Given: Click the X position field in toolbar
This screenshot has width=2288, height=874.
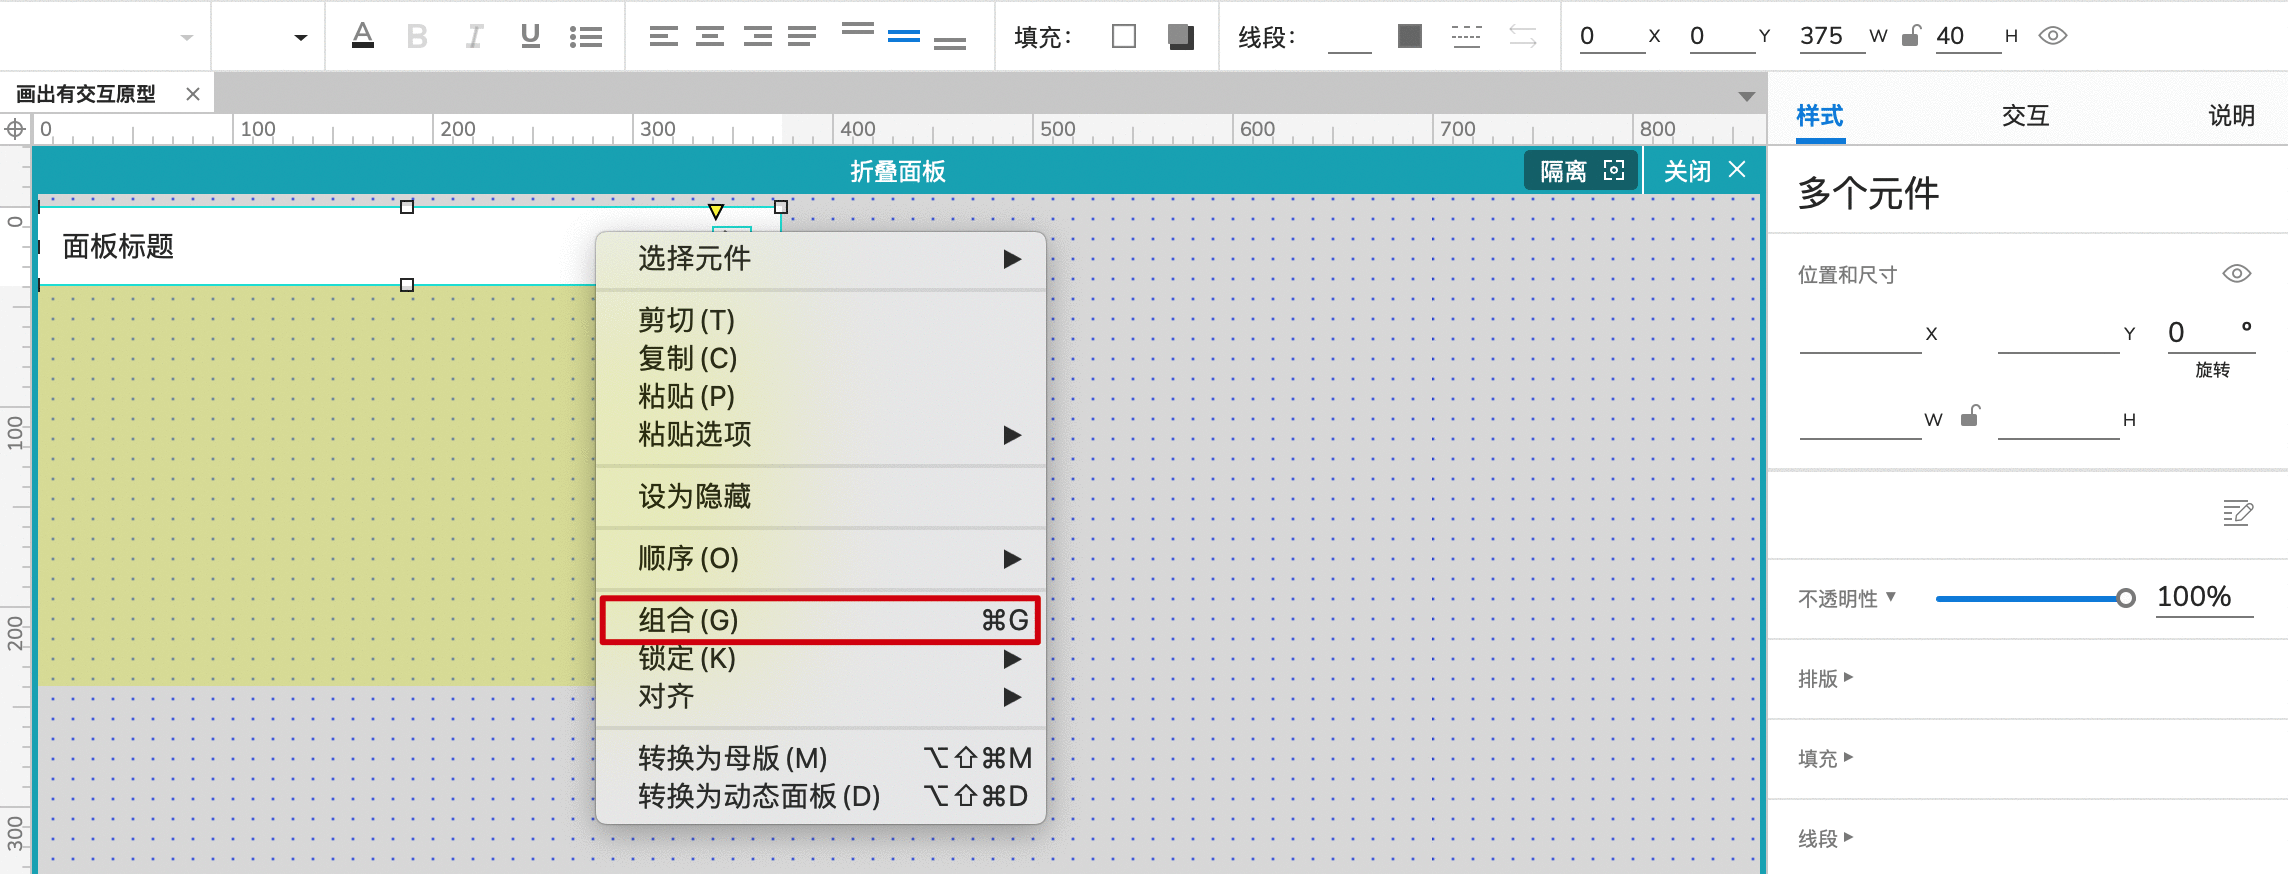Looking at the screenshot, I should [x=1612, y=36].
